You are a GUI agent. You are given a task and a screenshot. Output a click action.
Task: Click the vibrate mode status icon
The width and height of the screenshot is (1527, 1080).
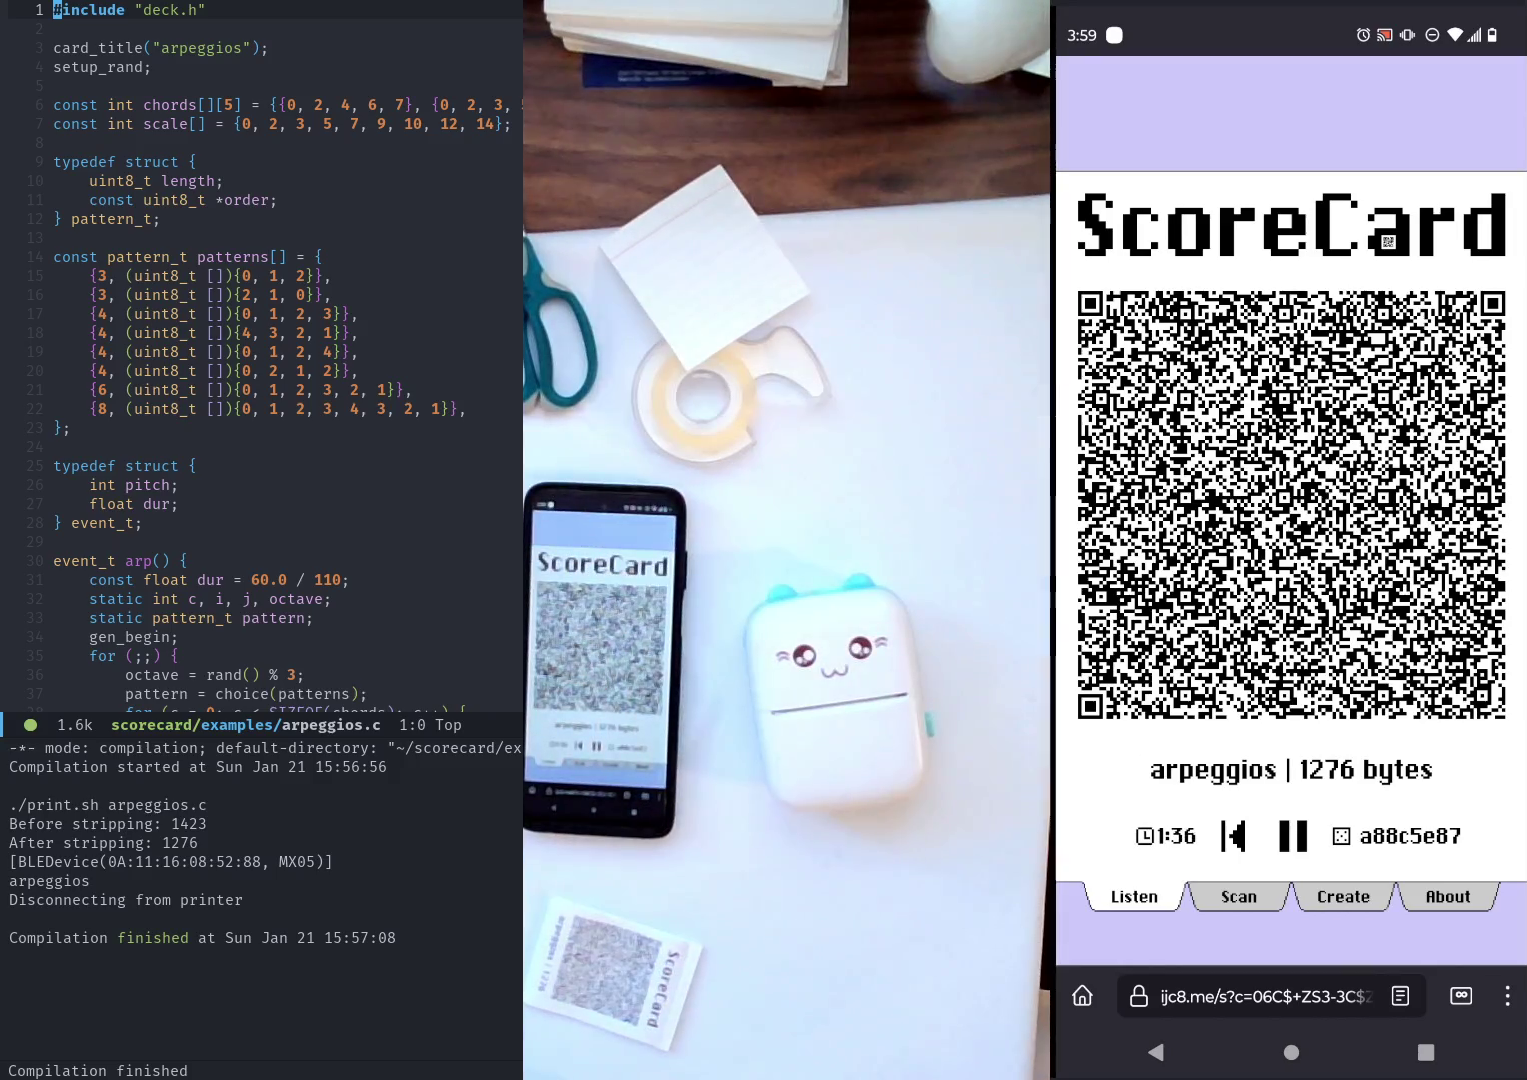1407,35
